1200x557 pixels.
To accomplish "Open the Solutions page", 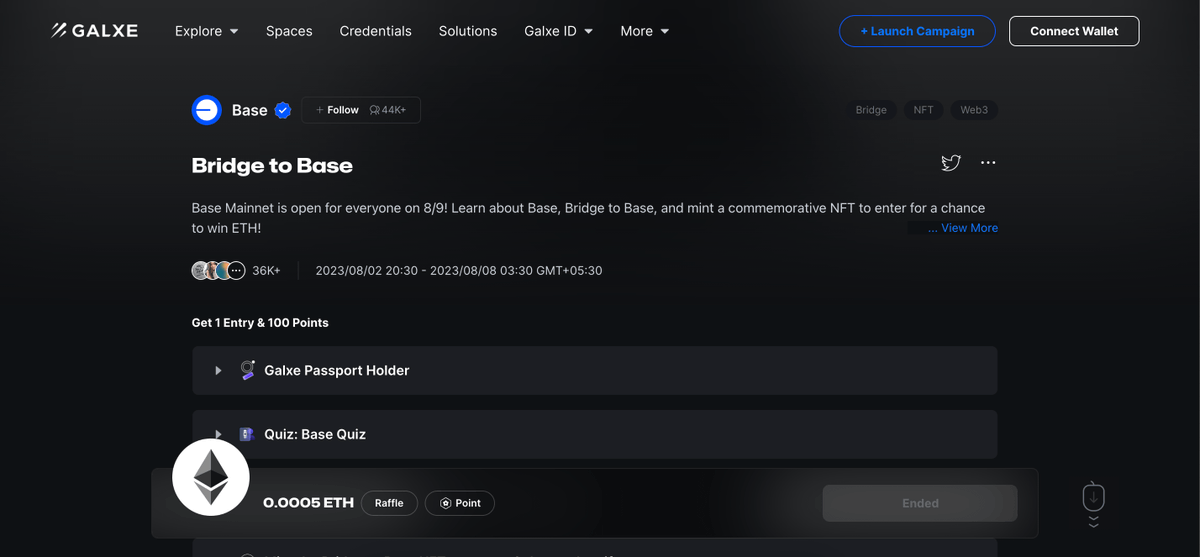I will (467, 31).
